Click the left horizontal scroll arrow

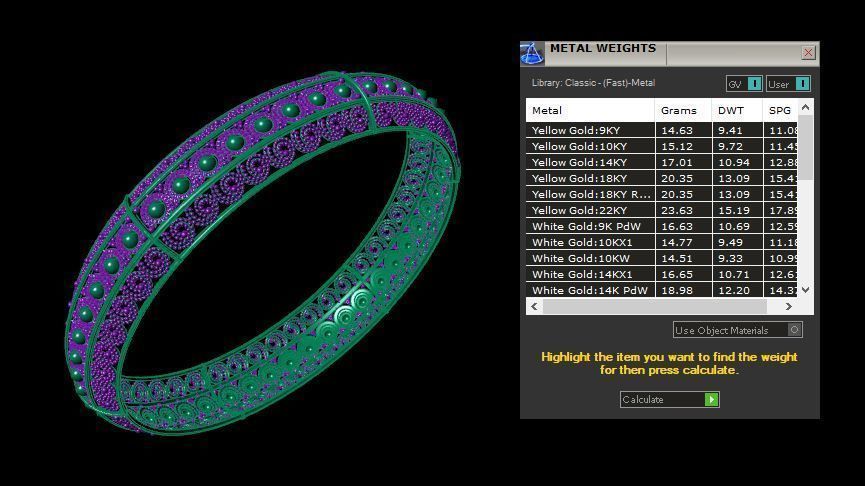coord(534,306)
